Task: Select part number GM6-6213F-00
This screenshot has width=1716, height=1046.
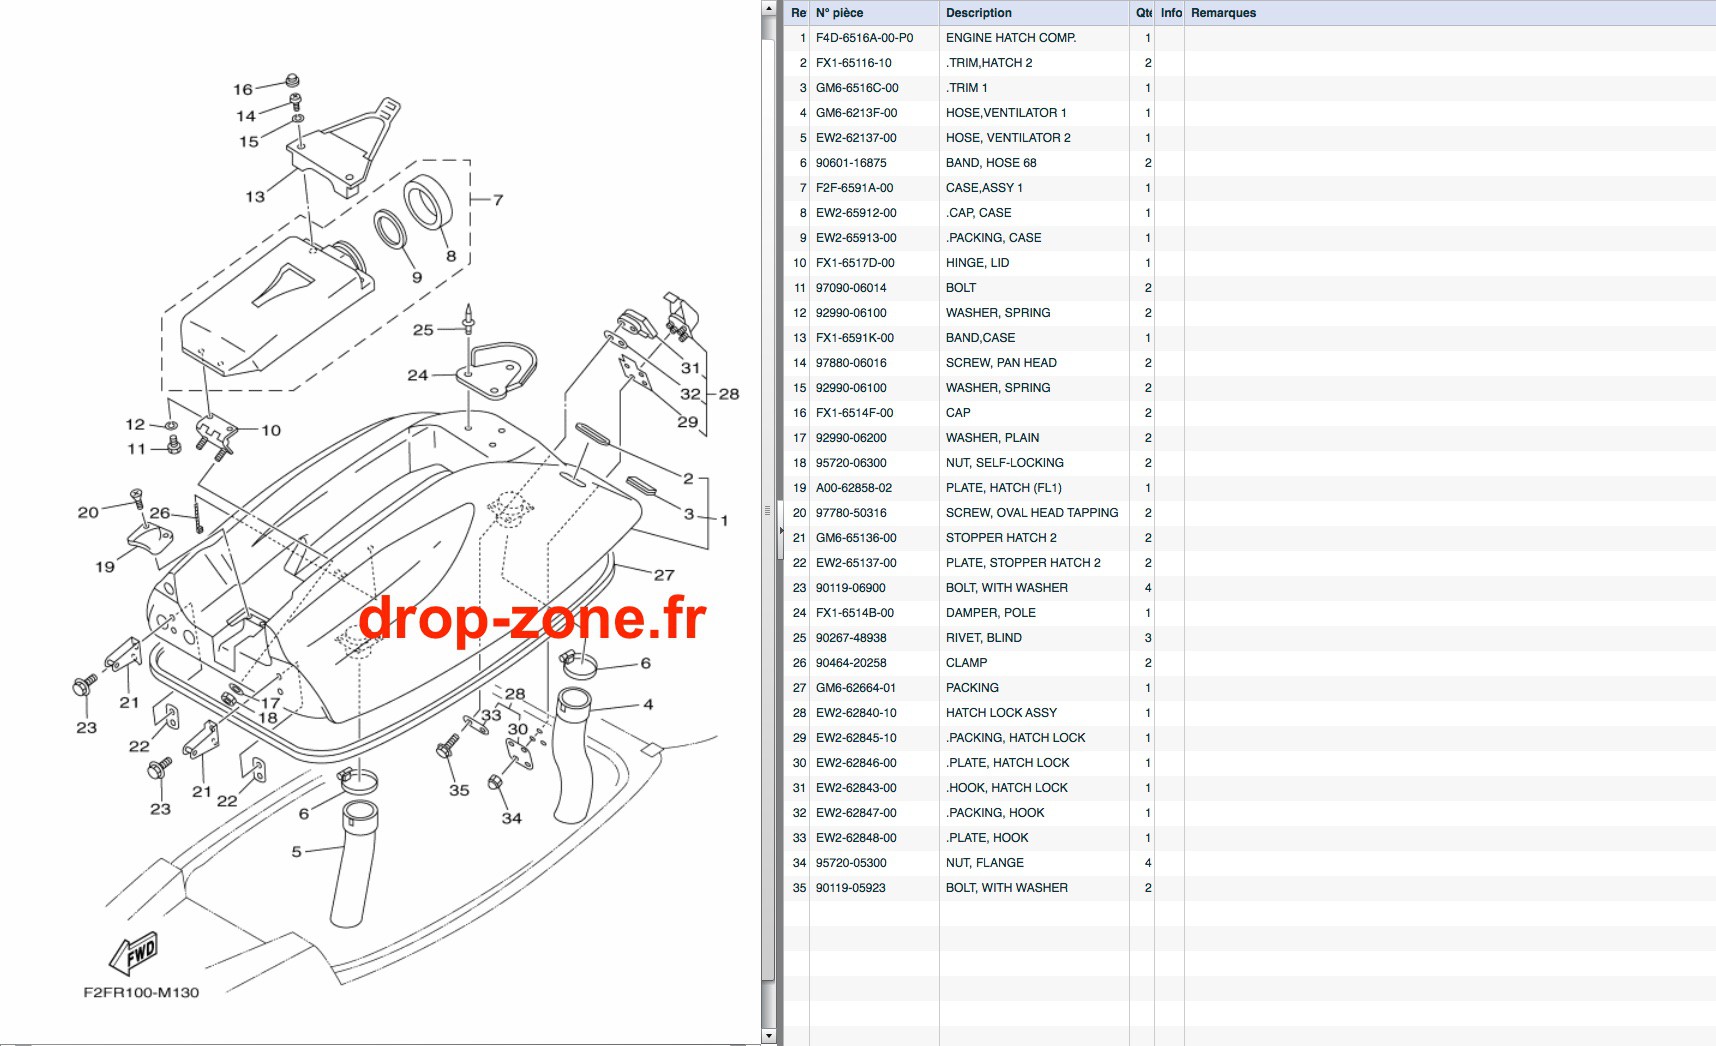Action: coord(856,113)
